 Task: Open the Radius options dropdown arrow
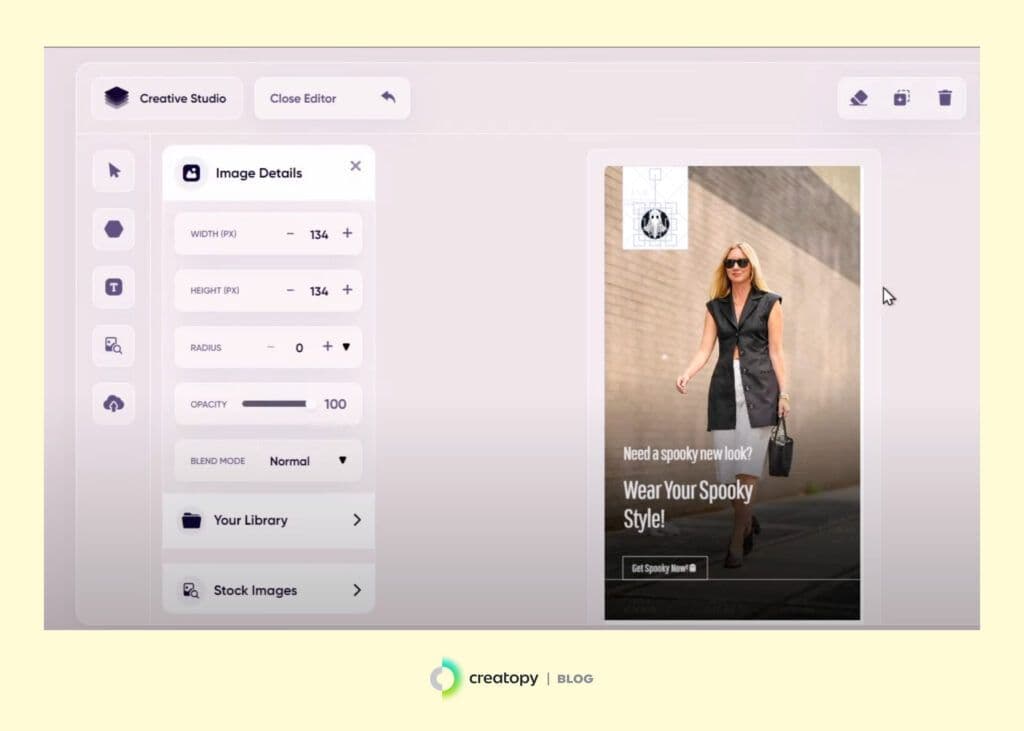coord(346,347)
